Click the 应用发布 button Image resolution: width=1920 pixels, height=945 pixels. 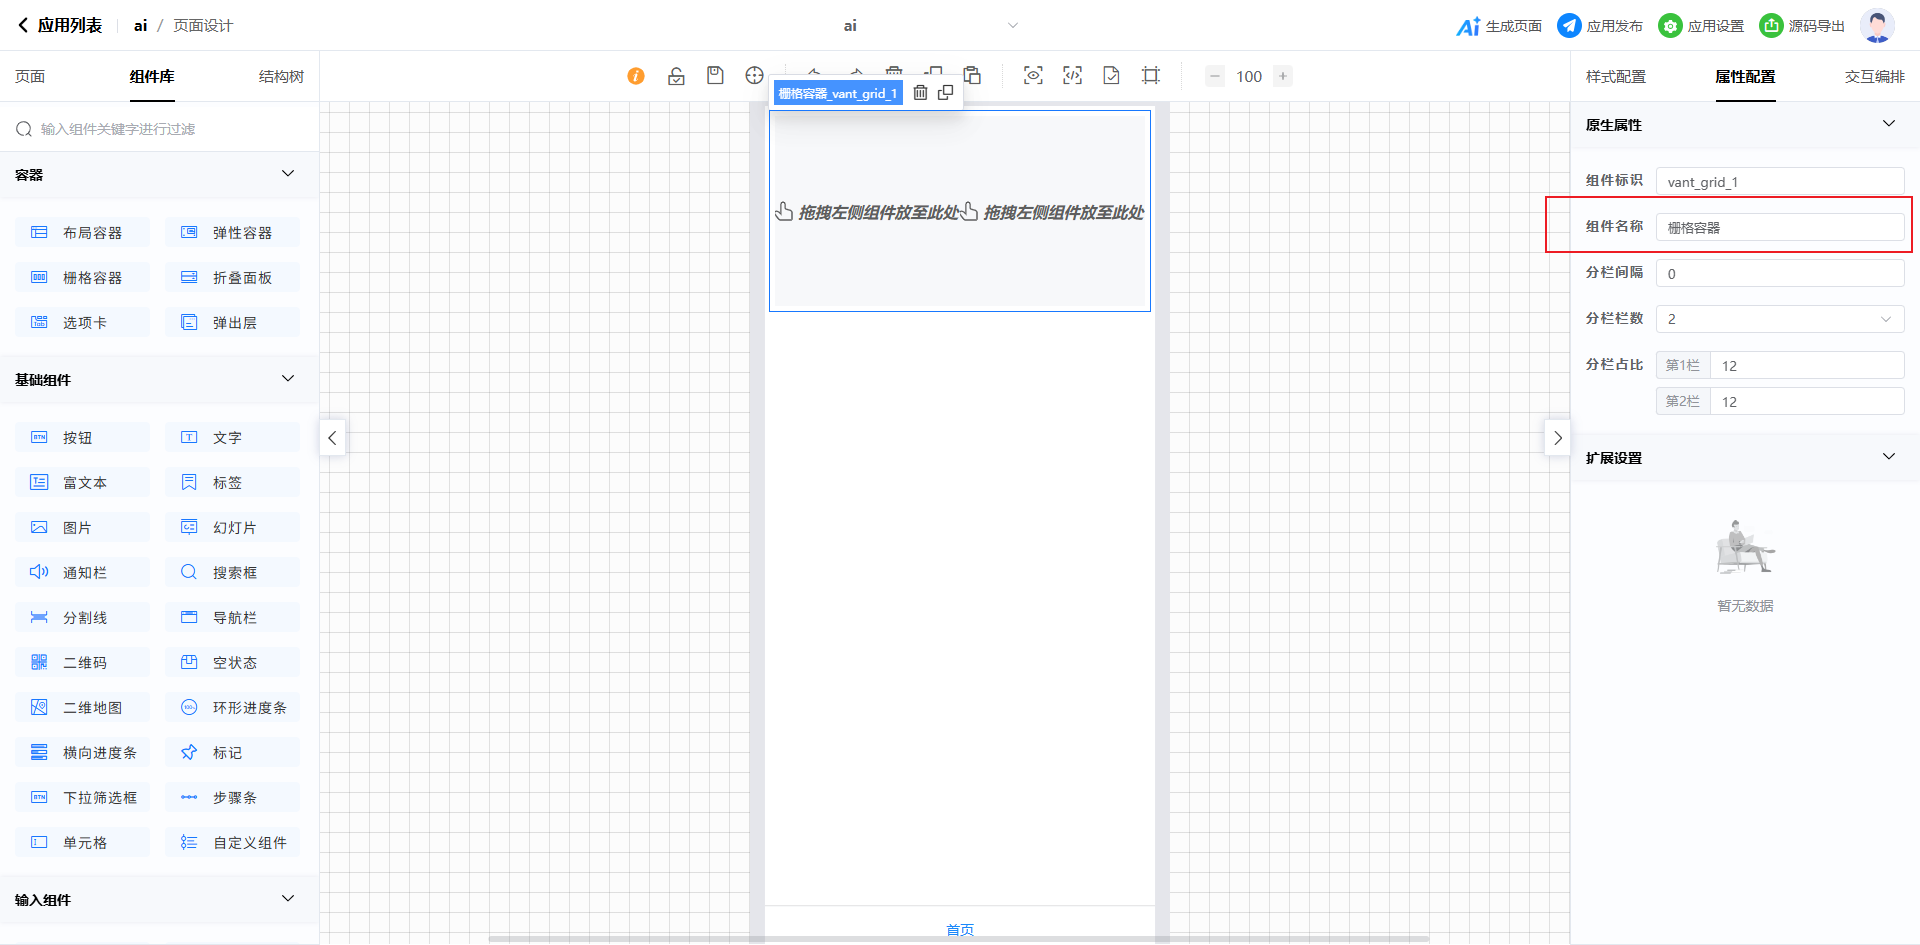click(x=1600, y=26)
